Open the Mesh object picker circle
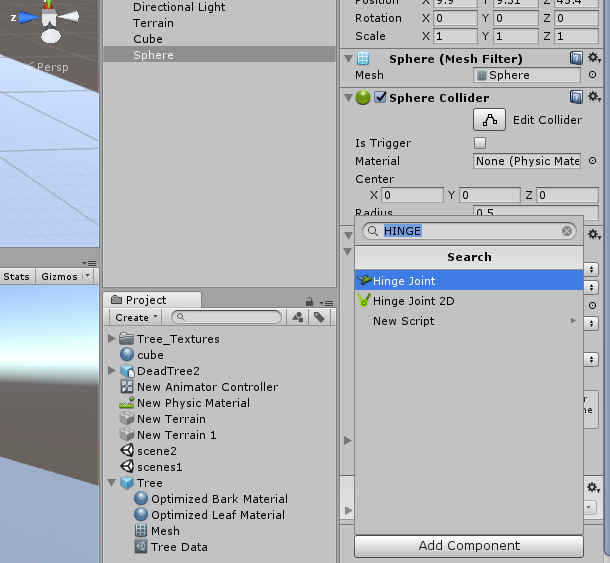 click(592, 74)
